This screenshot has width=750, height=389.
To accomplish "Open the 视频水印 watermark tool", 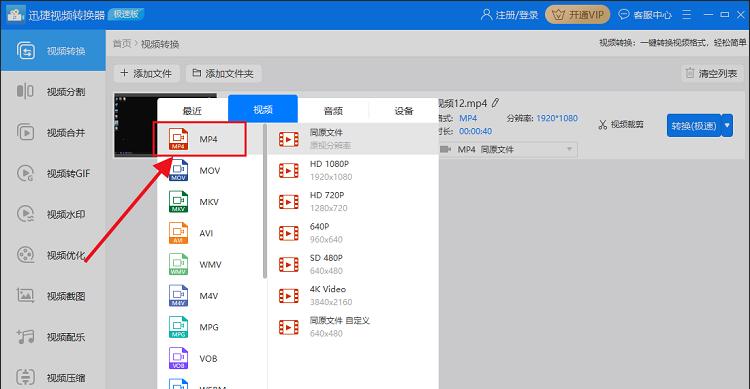I will (53, 214).
